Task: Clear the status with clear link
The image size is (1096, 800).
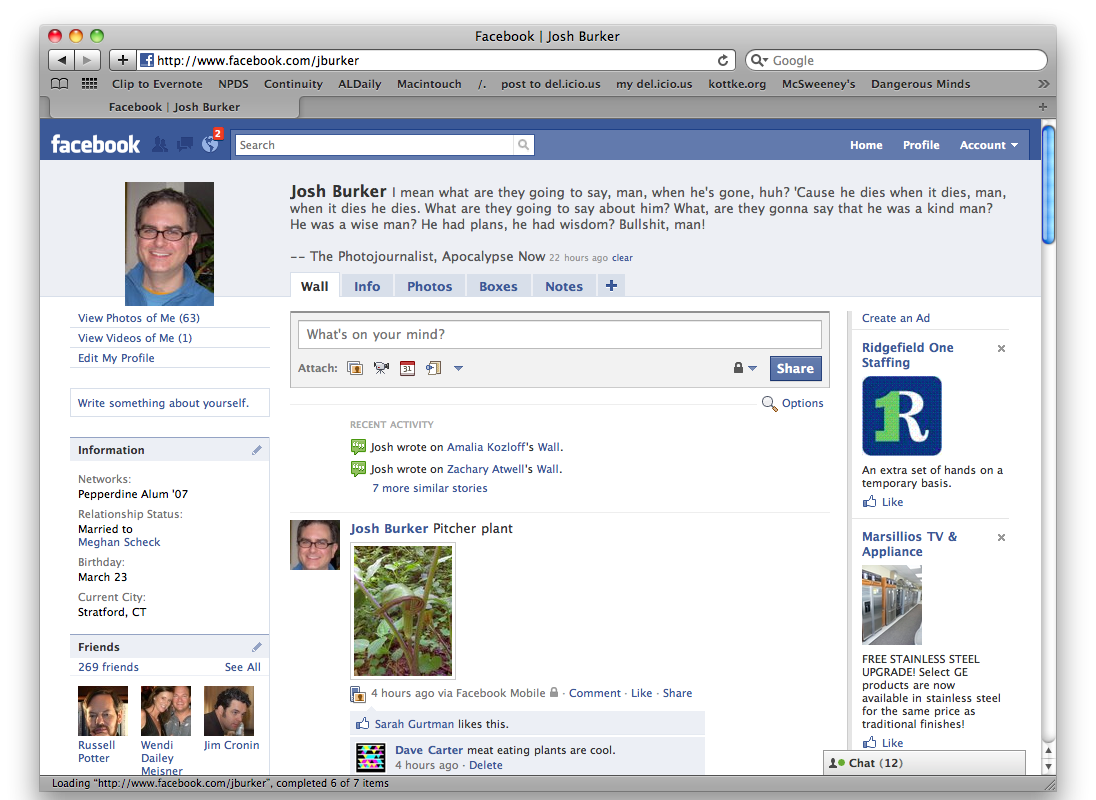Action: [622, 258]
